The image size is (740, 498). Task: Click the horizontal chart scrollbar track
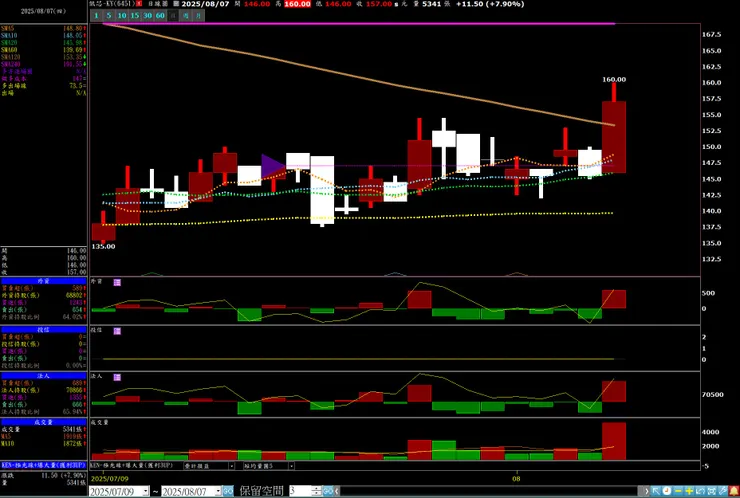[491, 491]
